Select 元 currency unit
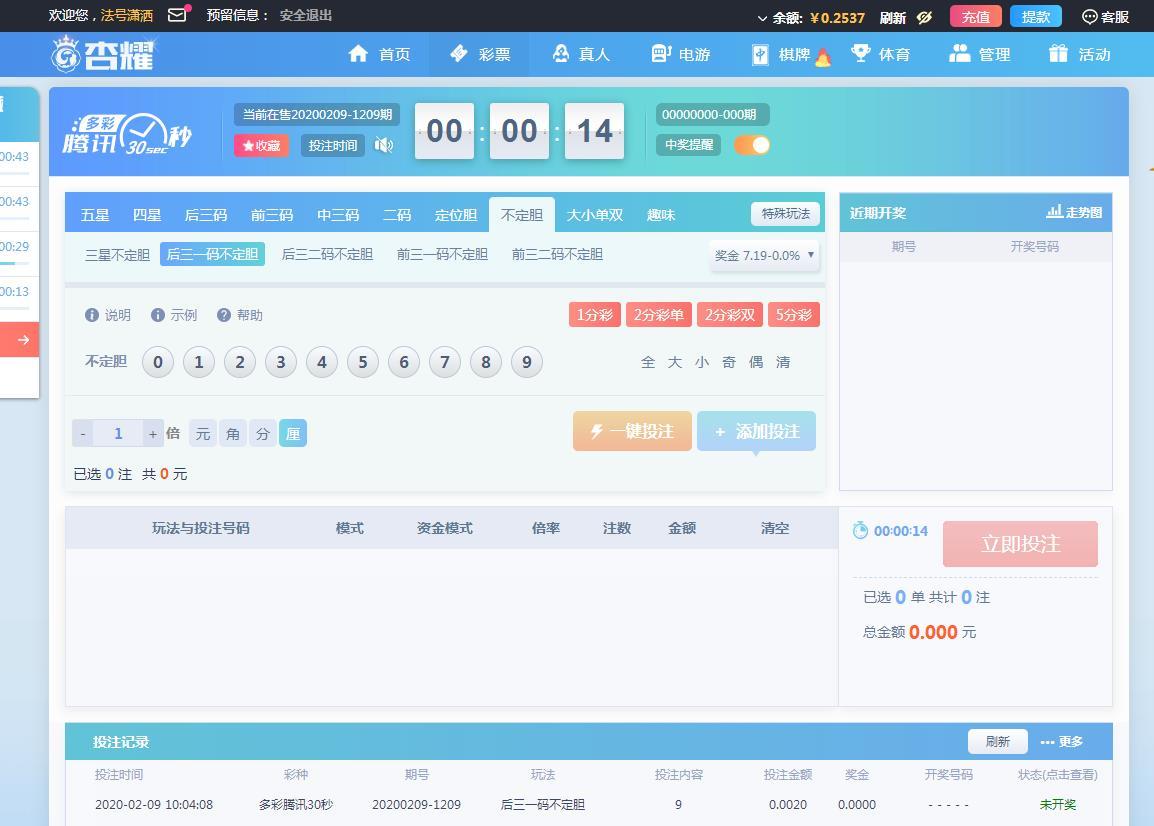Screen dimensions: 1154x826 point(203,434)
